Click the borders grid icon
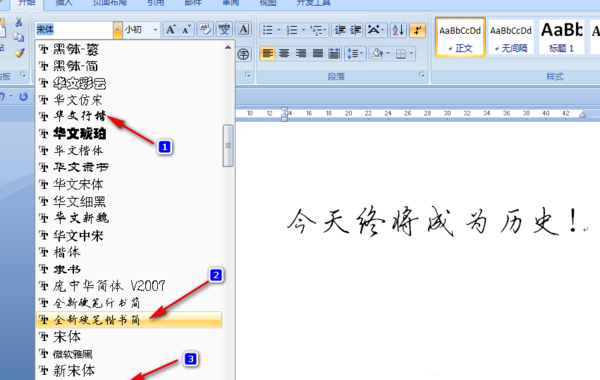 401,54
